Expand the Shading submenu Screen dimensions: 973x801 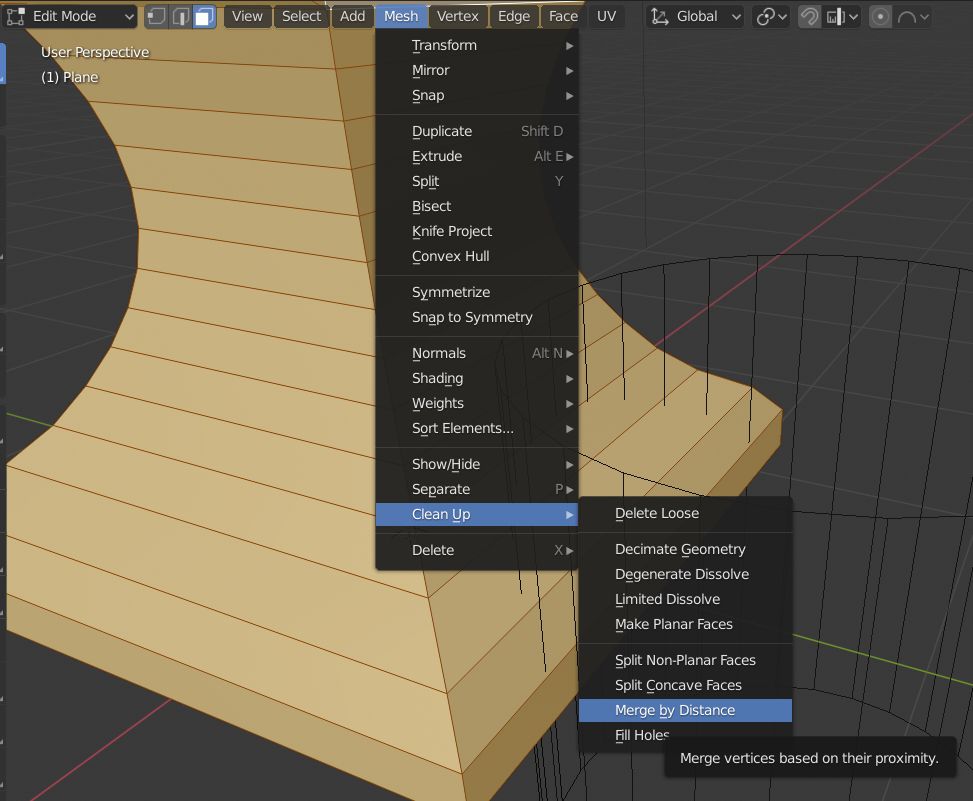[477, 378]
